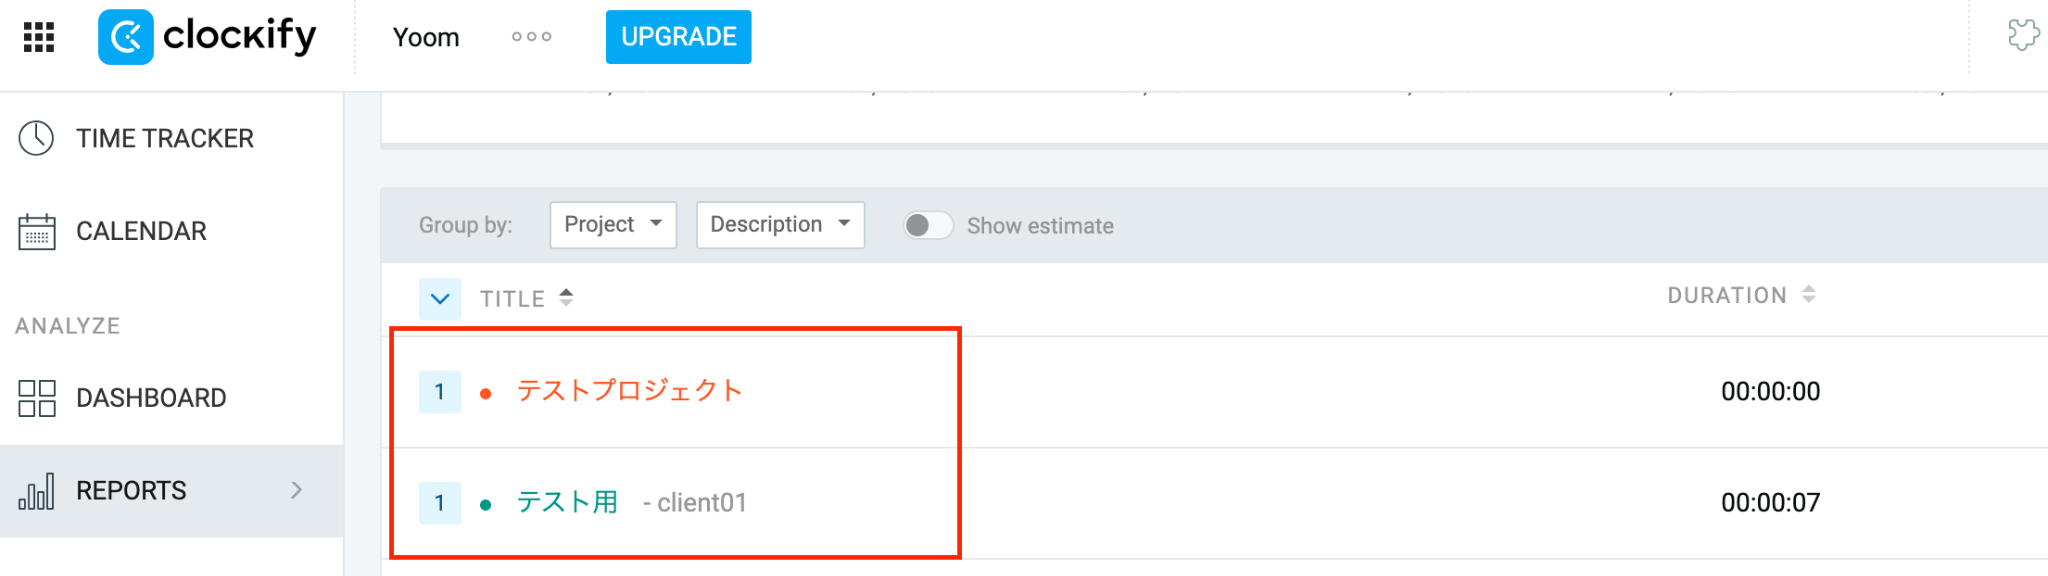Image resolution: width=2048 pixels, height=576 pixels.
Task: Open the workspace three-dots menu
Action: [531, 37]
